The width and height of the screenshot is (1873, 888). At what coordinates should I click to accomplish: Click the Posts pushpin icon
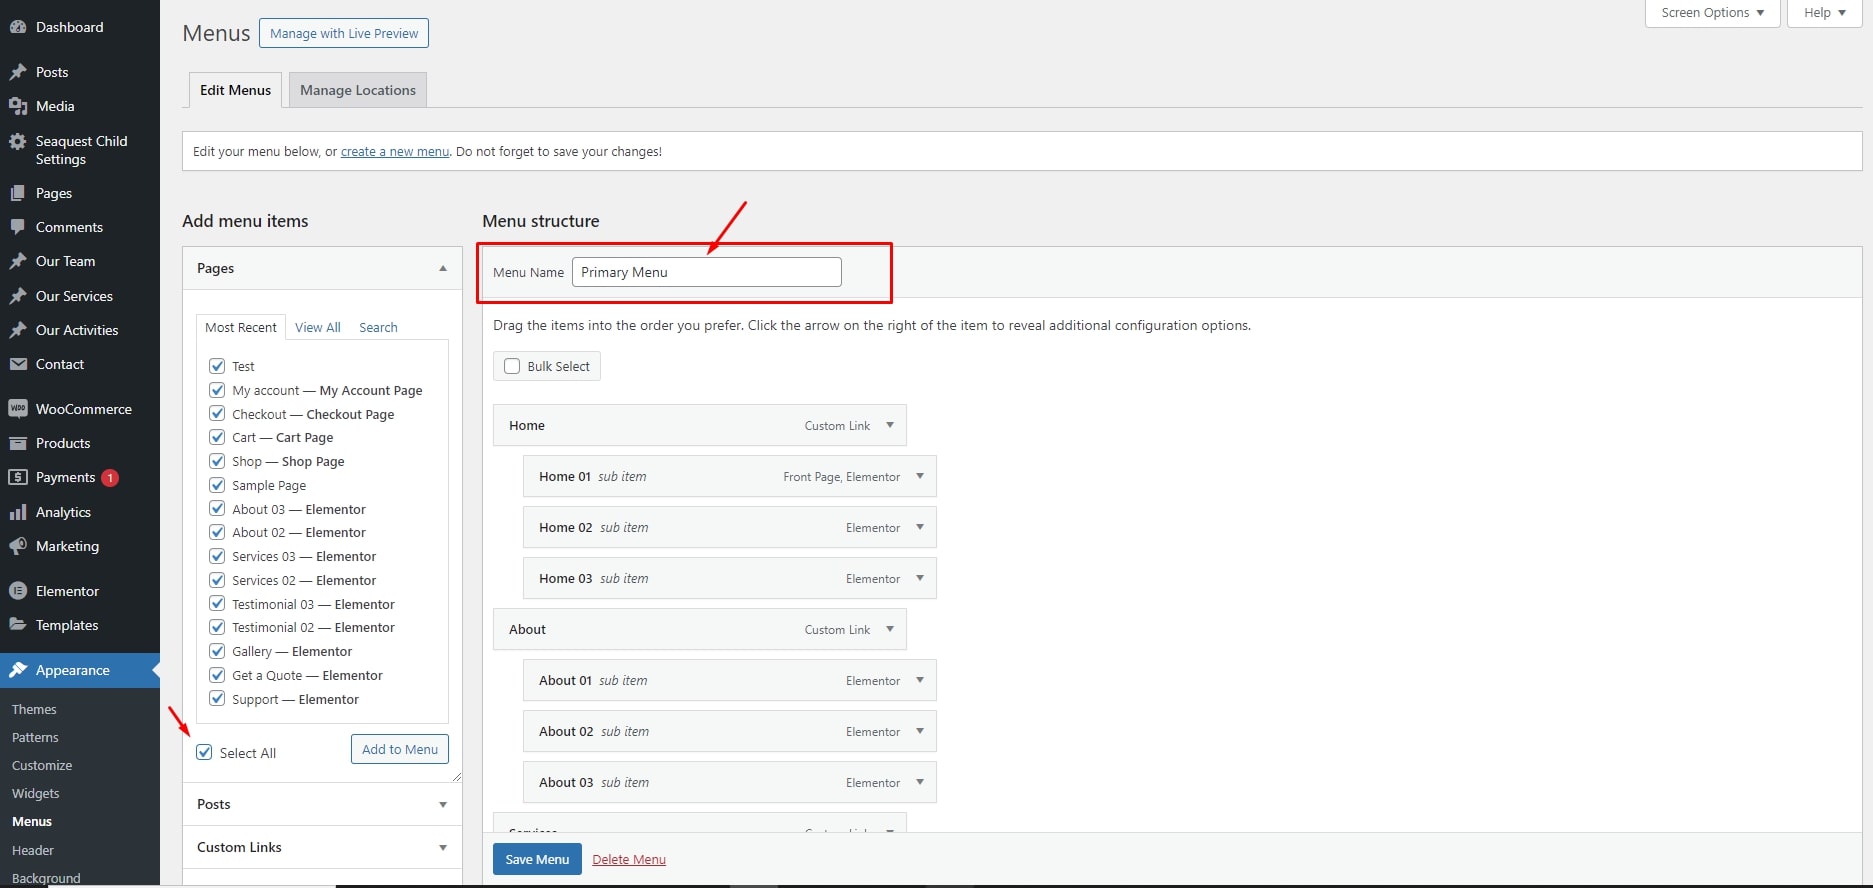(18, 72)
